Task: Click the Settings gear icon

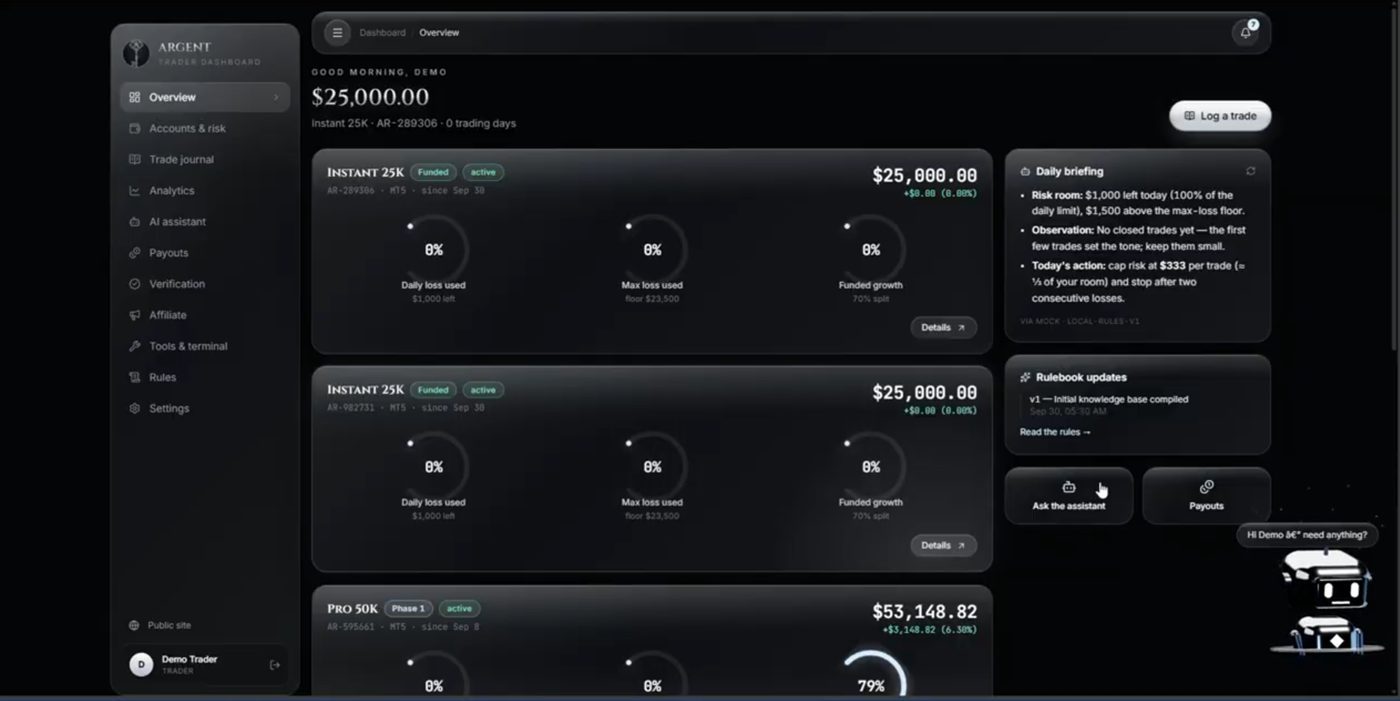Action: tap(135, 408)
